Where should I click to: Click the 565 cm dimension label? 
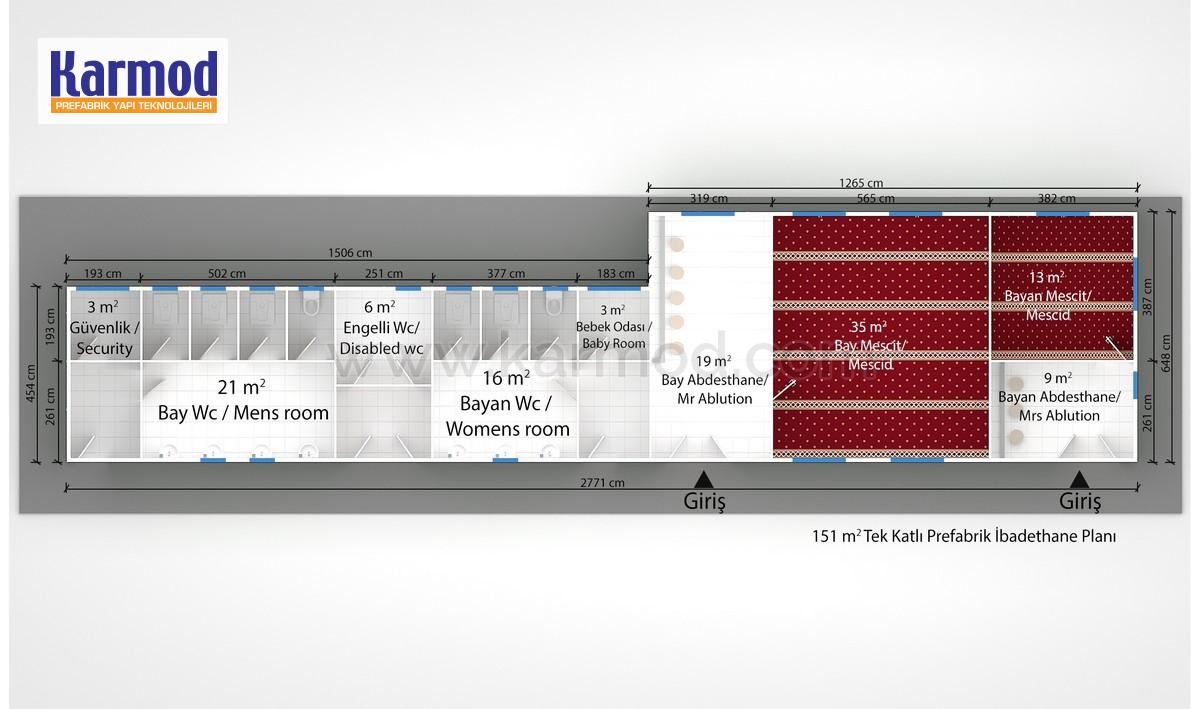click(x=880, y=199)
